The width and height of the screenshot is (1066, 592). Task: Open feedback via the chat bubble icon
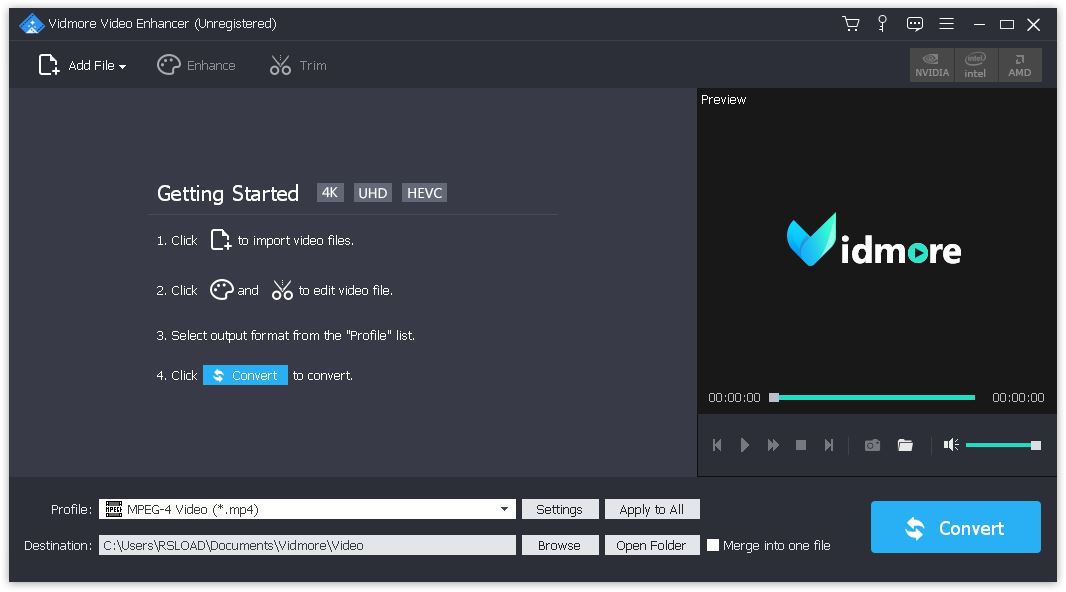(914, 23)
